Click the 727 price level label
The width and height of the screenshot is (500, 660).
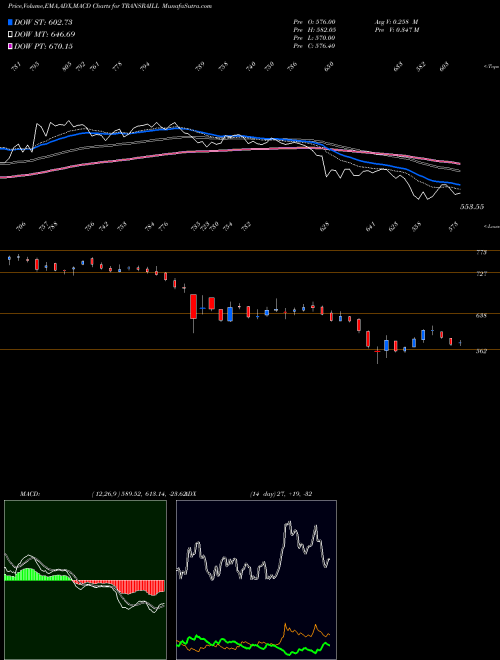click(481, 274)
